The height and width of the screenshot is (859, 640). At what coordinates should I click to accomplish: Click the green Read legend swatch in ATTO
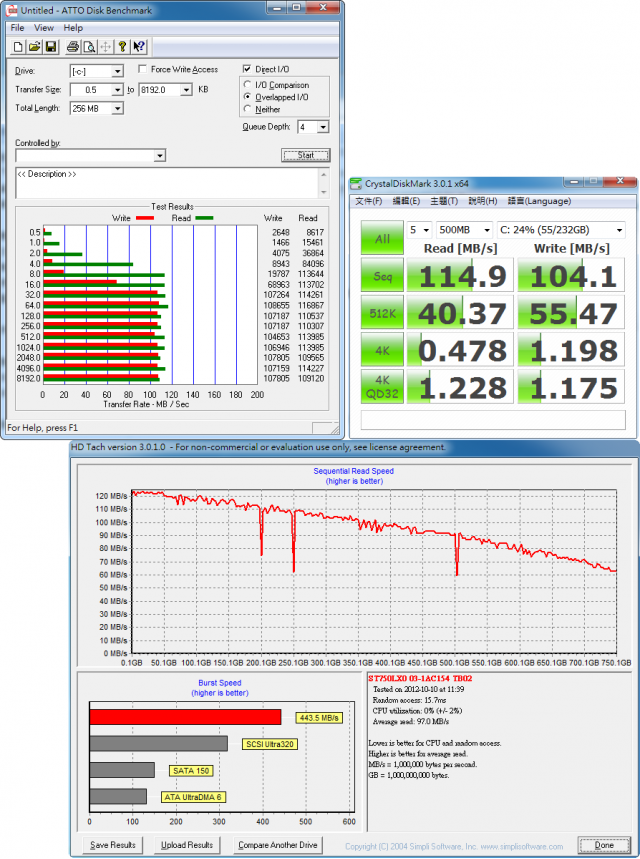(204, 218)
